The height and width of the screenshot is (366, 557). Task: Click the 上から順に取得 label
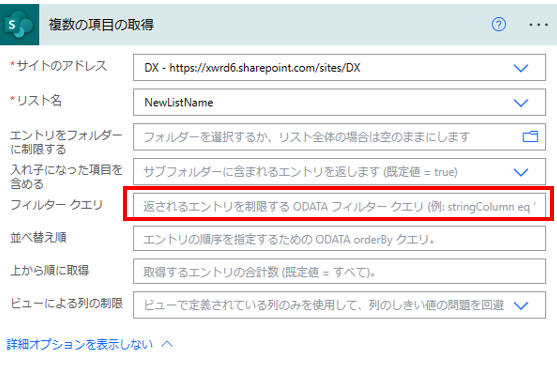pos(49,270)
